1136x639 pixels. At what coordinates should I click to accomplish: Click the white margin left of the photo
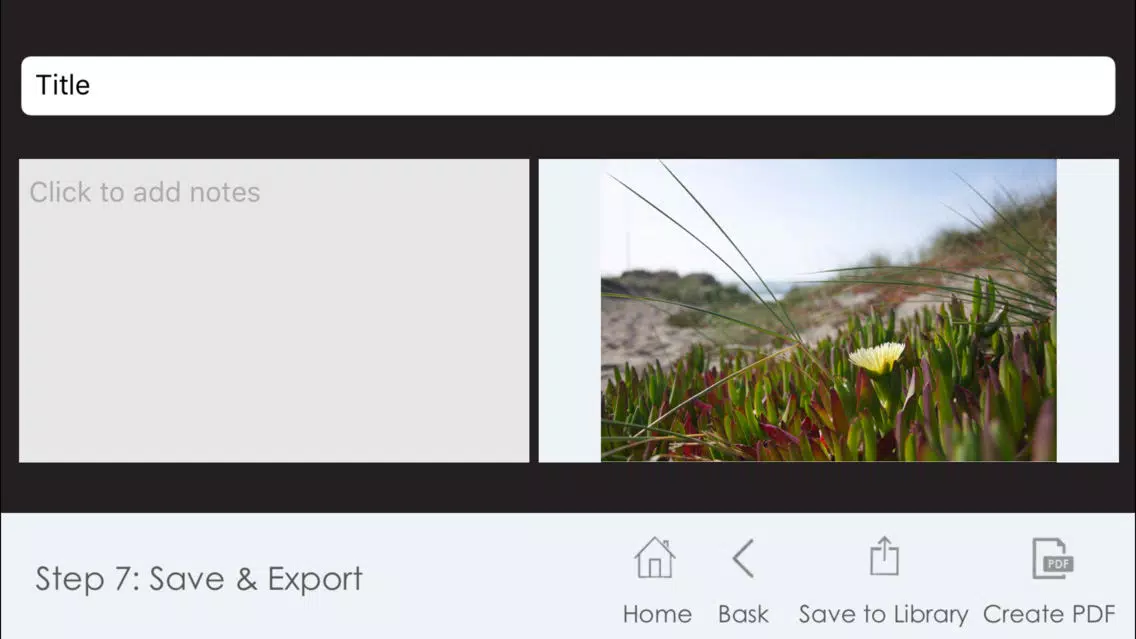point(569,310)
